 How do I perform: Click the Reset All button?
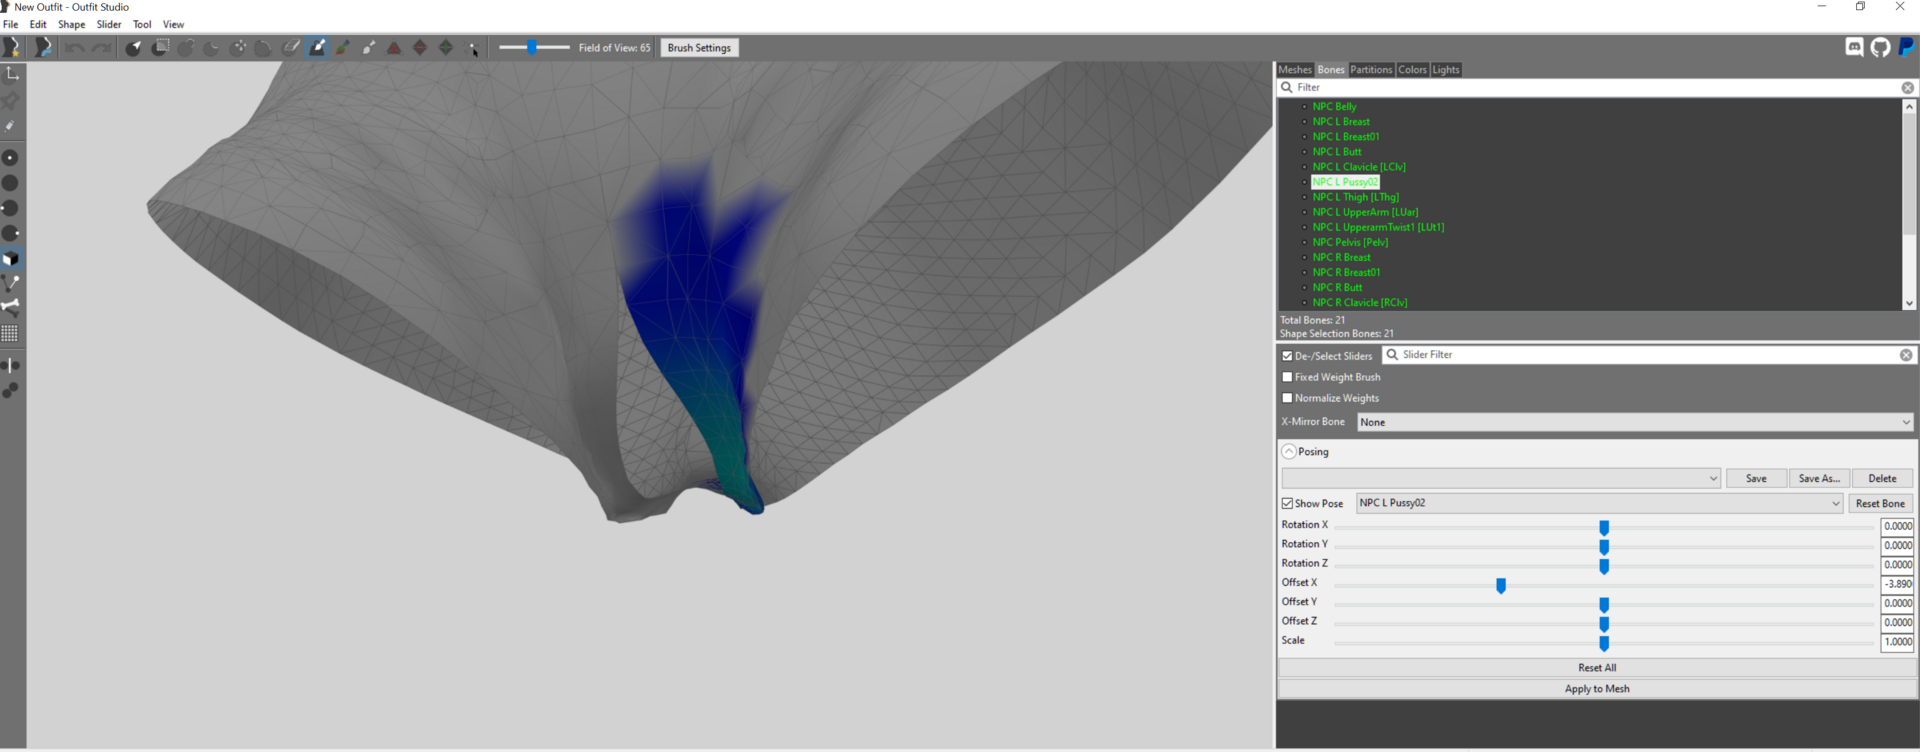click(1597, 667)
